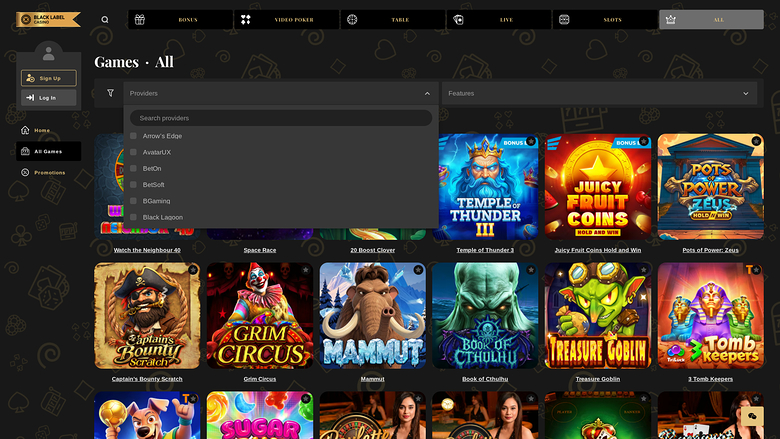This screenshot has width=780, height=439.
Task: Favorite Book of Cthulhu star icon
Action: (531, 270)
